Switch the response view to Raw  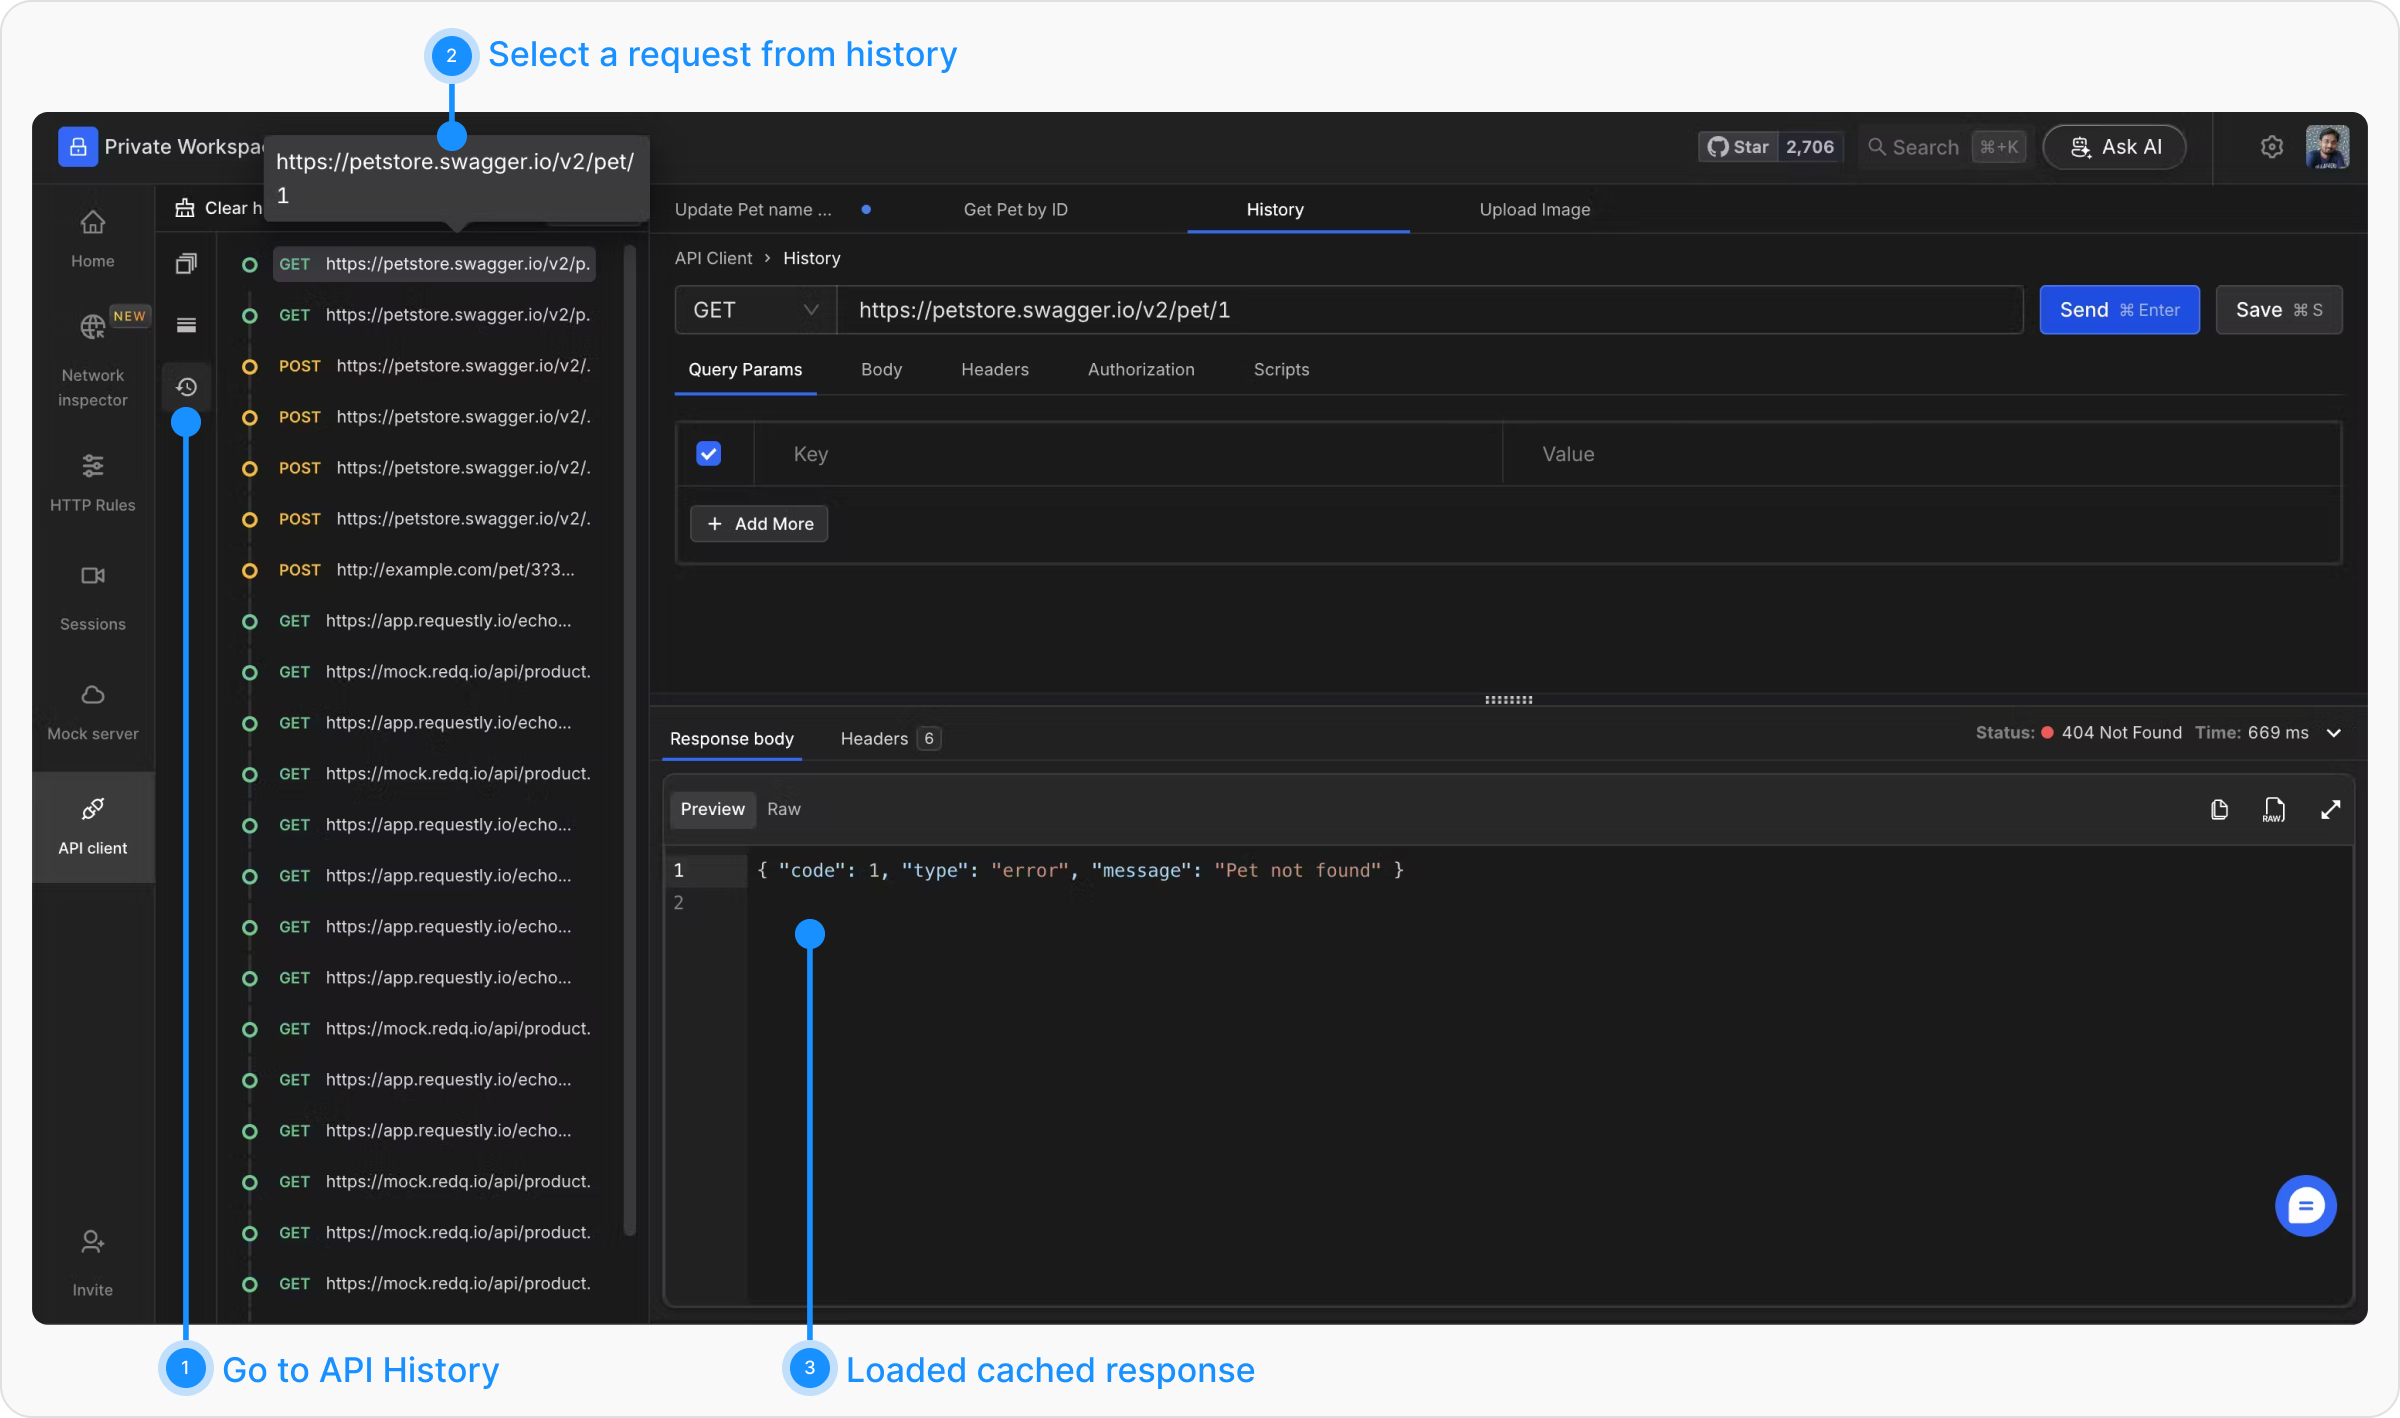(783, 809)
